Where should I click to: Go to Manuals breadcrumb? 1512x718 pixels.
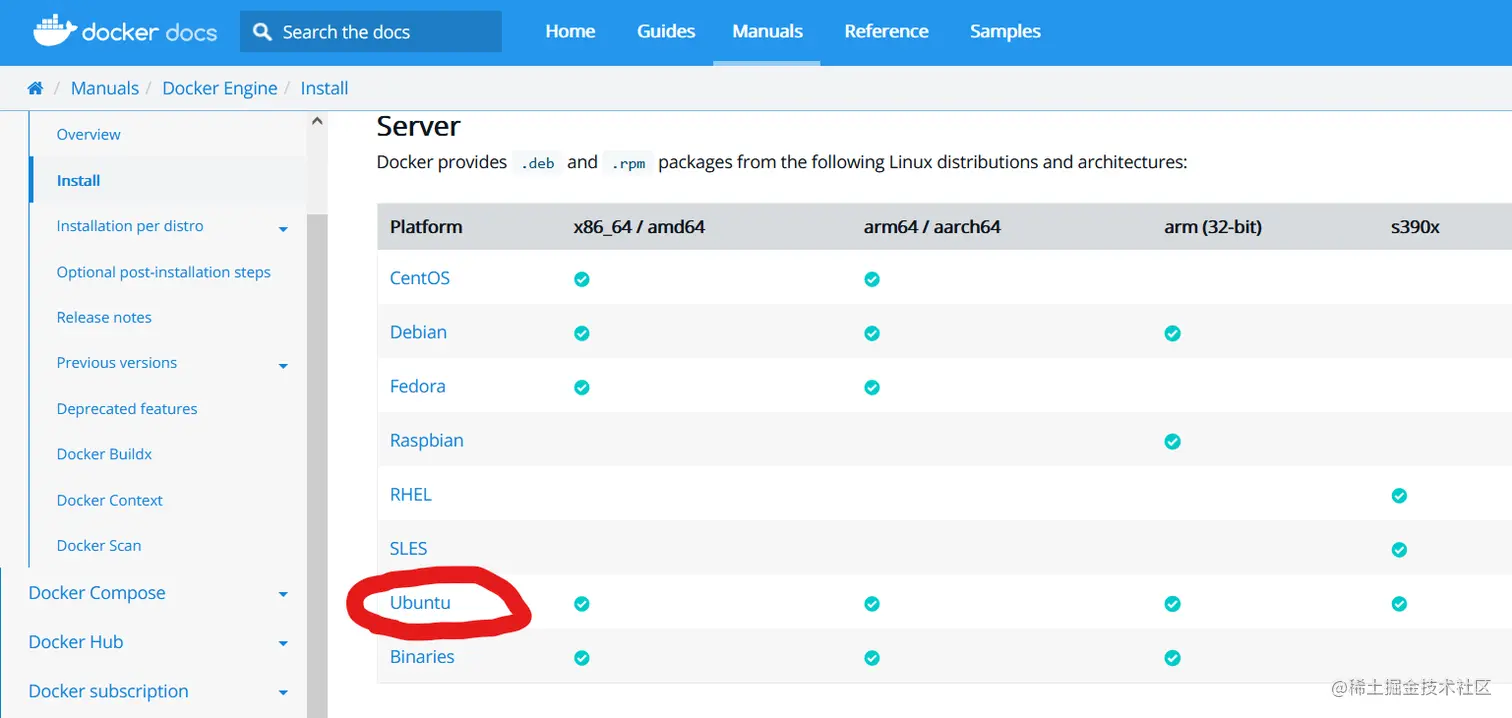click(104, 88)
